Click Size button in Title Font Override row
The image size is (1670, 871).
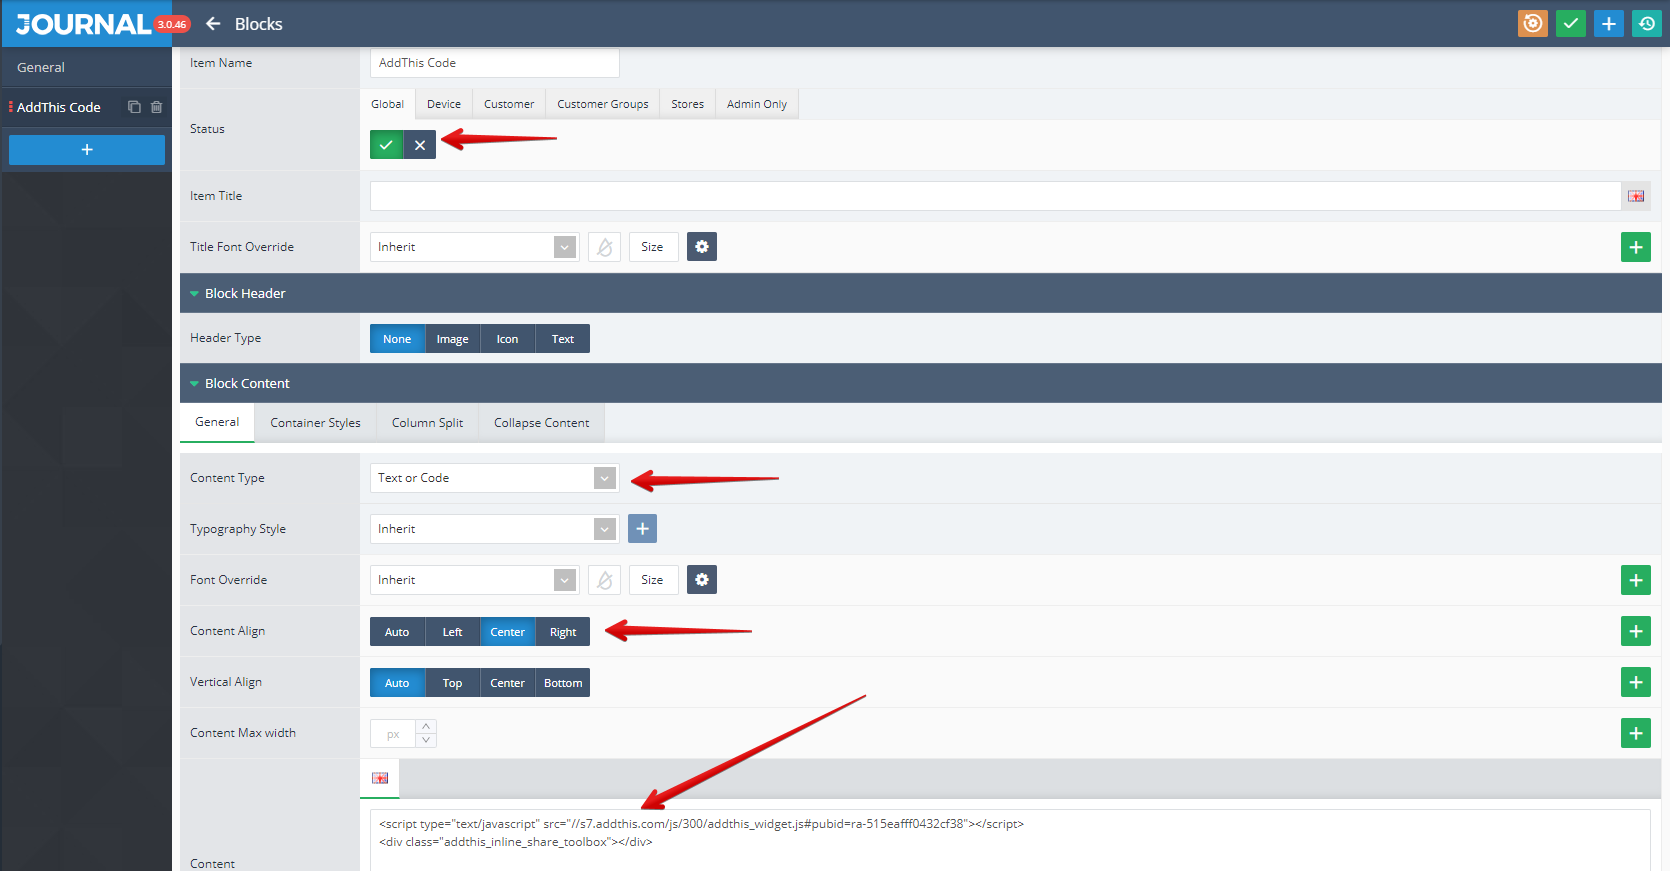(653, 247)
